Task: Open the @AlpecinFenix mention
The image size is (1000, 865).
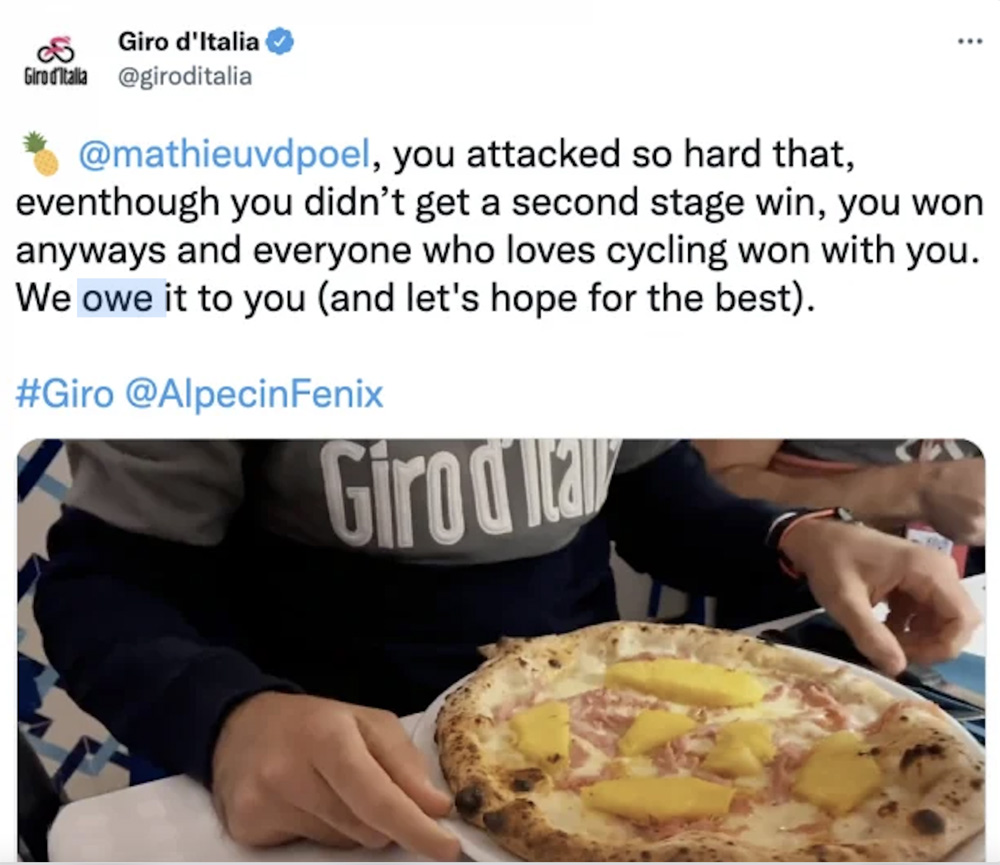Action: pos(254,393)
